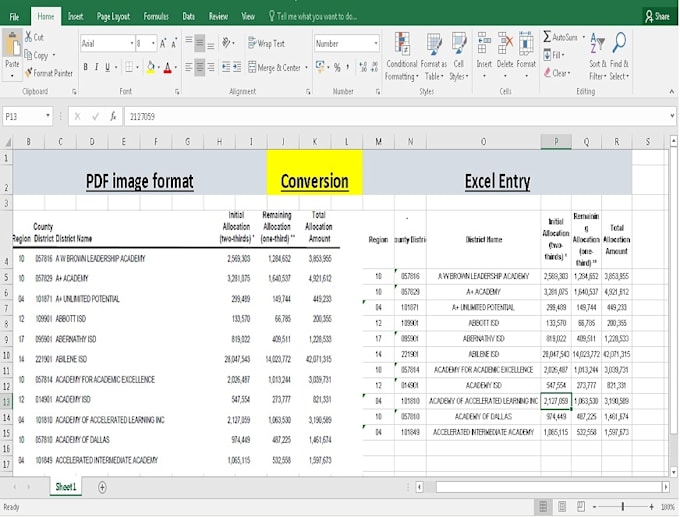Click the Increase Indent icon
The height and width of the screenshot is (517, 680).
(237, 67)
